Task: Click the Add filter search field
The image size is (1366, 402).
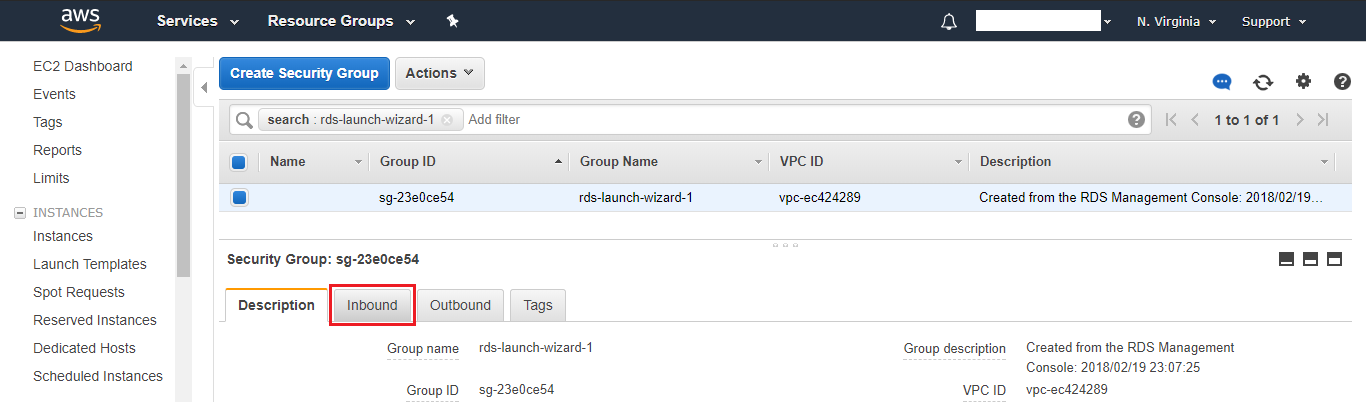Action: pos(790,120)
